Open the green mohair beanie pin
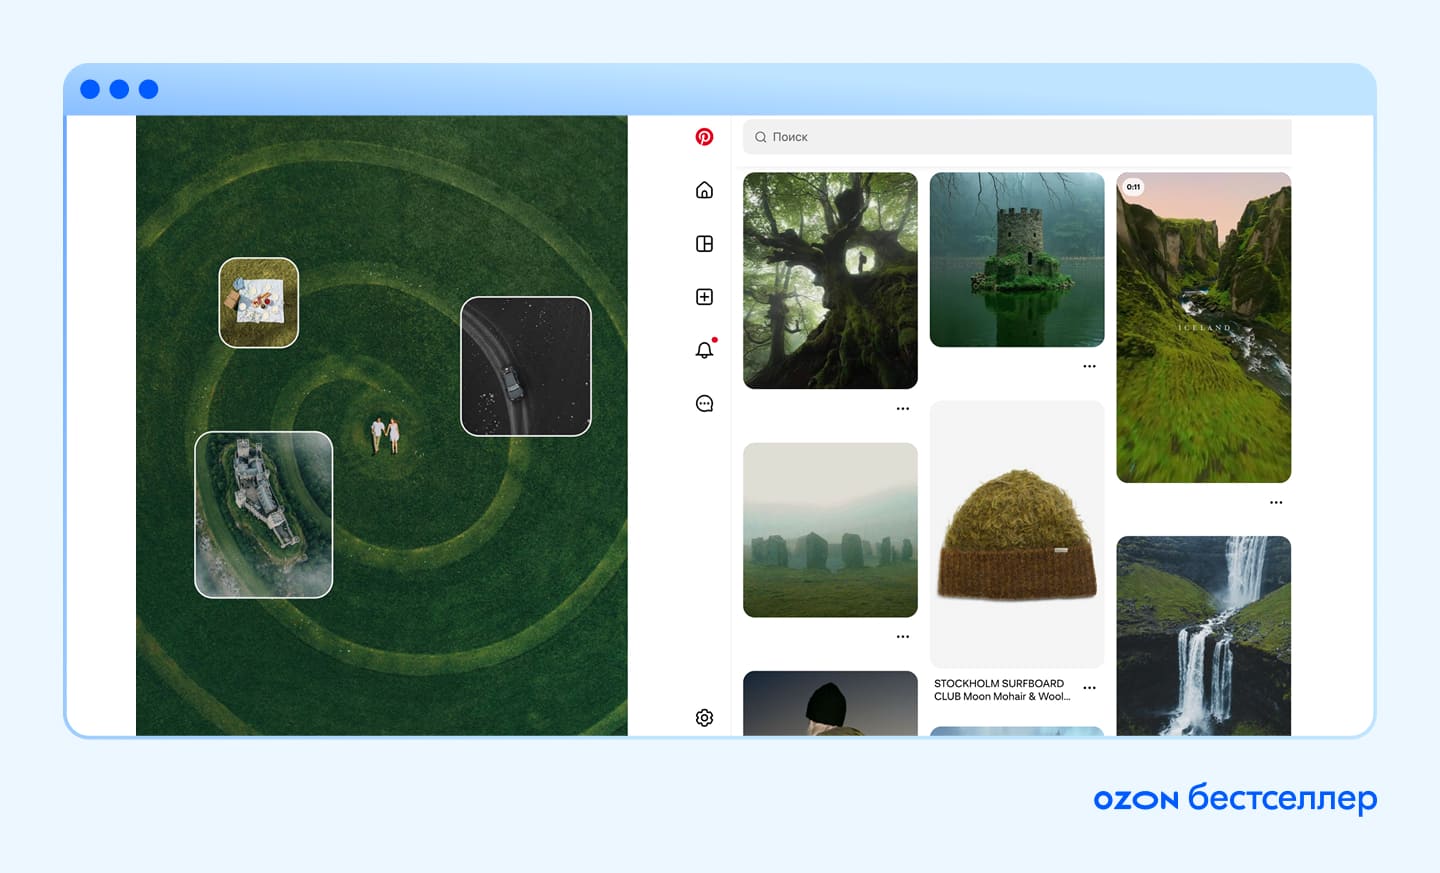This screenshot has height=873, width=1440. 1017,535
